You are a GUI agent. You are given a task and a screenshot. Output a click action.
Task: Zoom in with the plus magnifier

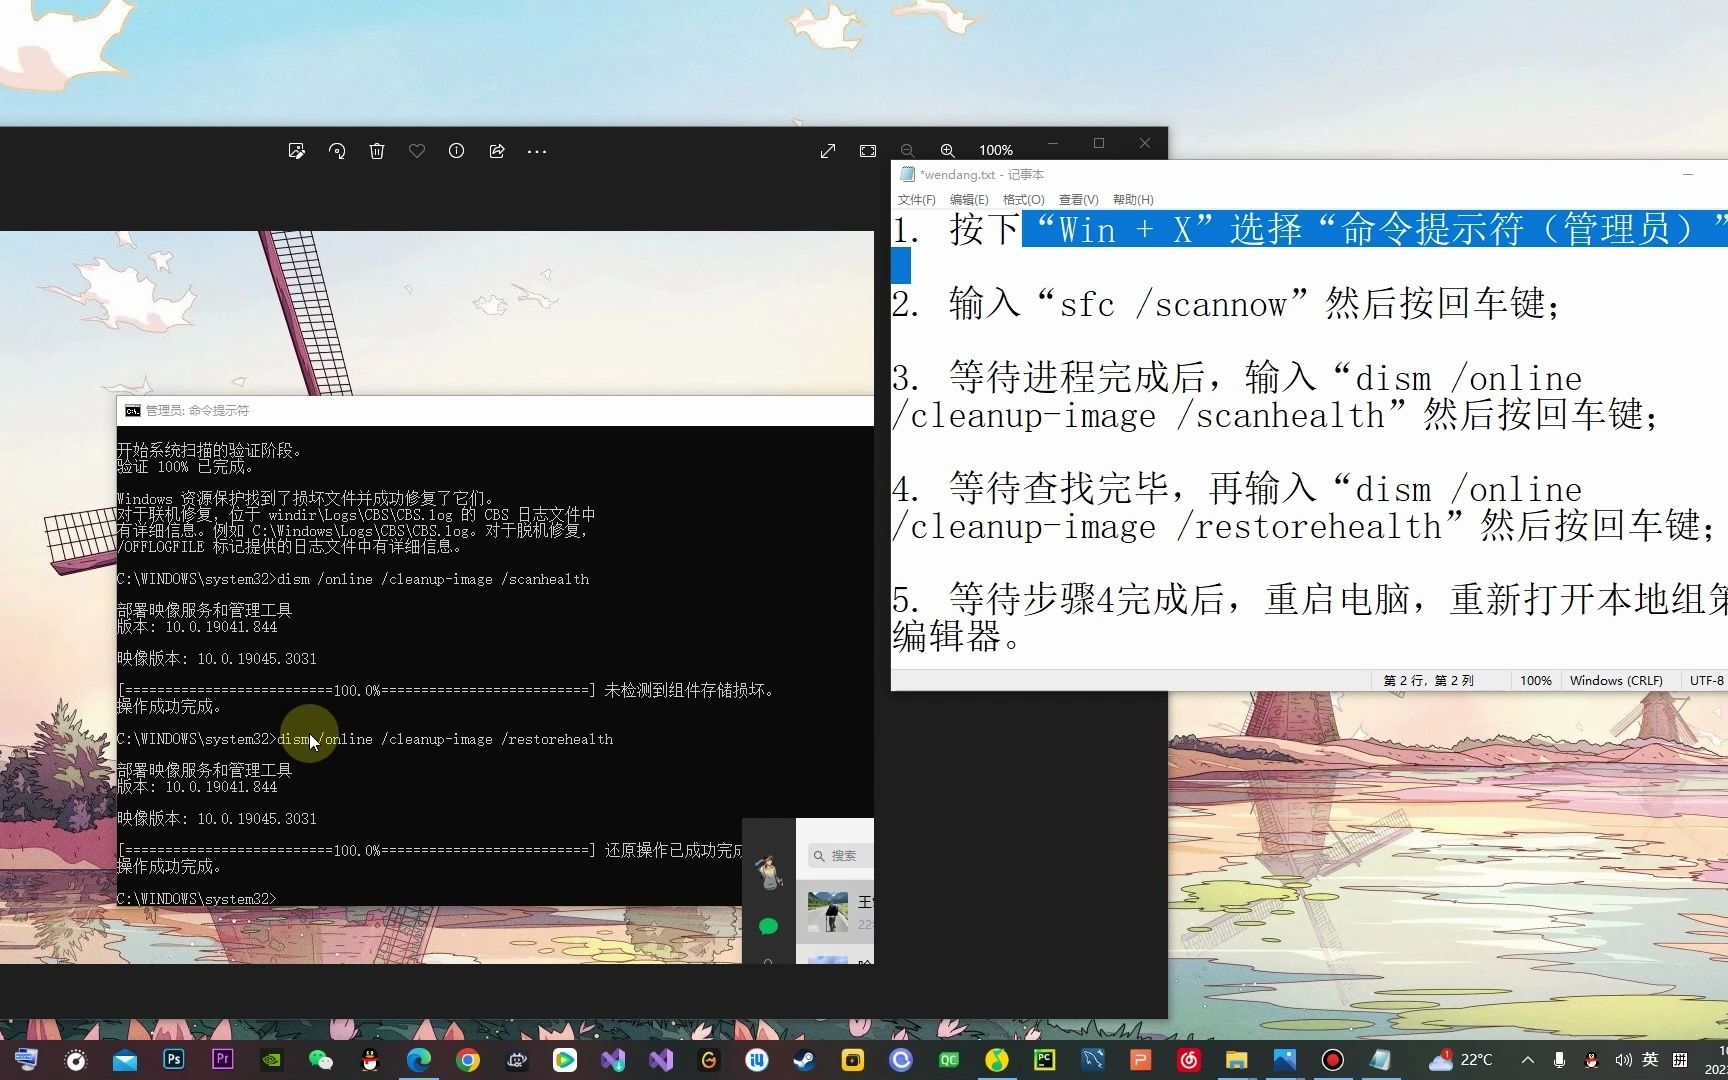947,151
